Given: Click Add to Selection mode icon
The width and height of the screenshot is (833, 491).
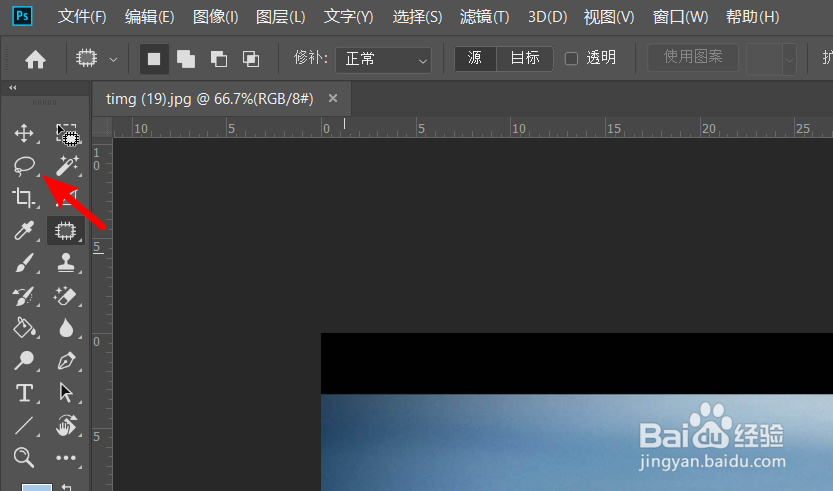Looking at the screenshot, I should 186,58.
